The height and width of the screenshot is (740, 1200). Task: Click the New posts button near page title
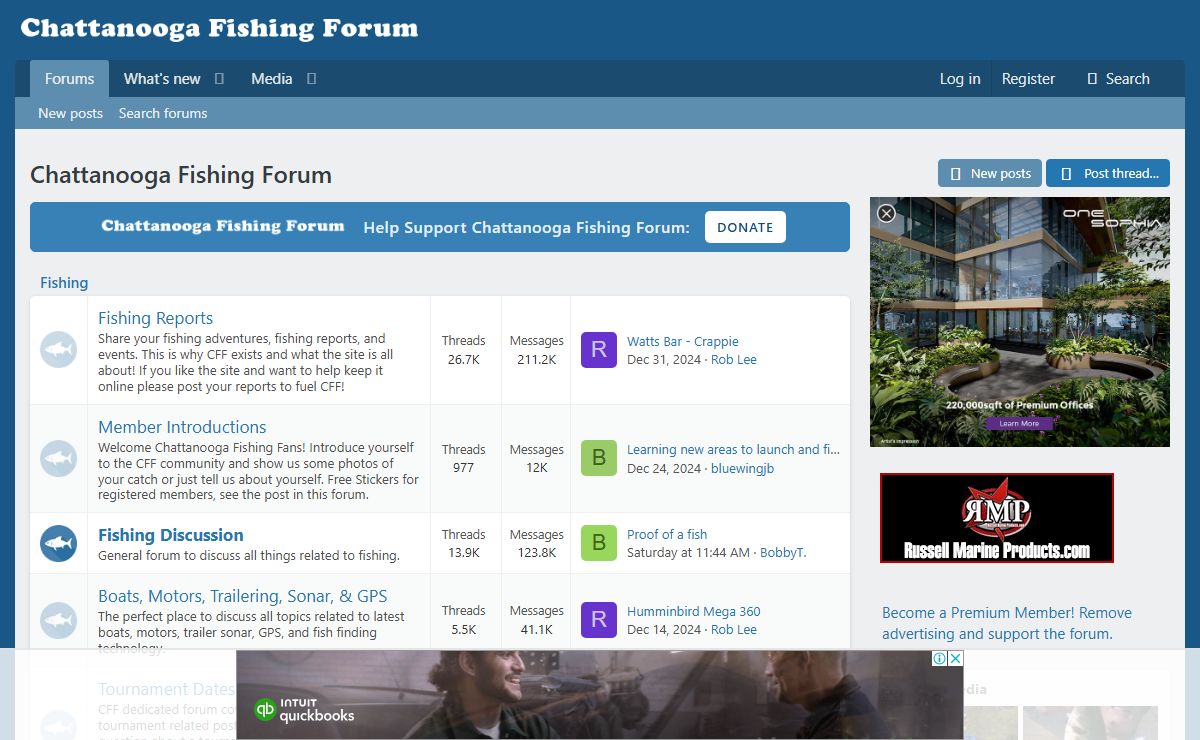[990, 173]
